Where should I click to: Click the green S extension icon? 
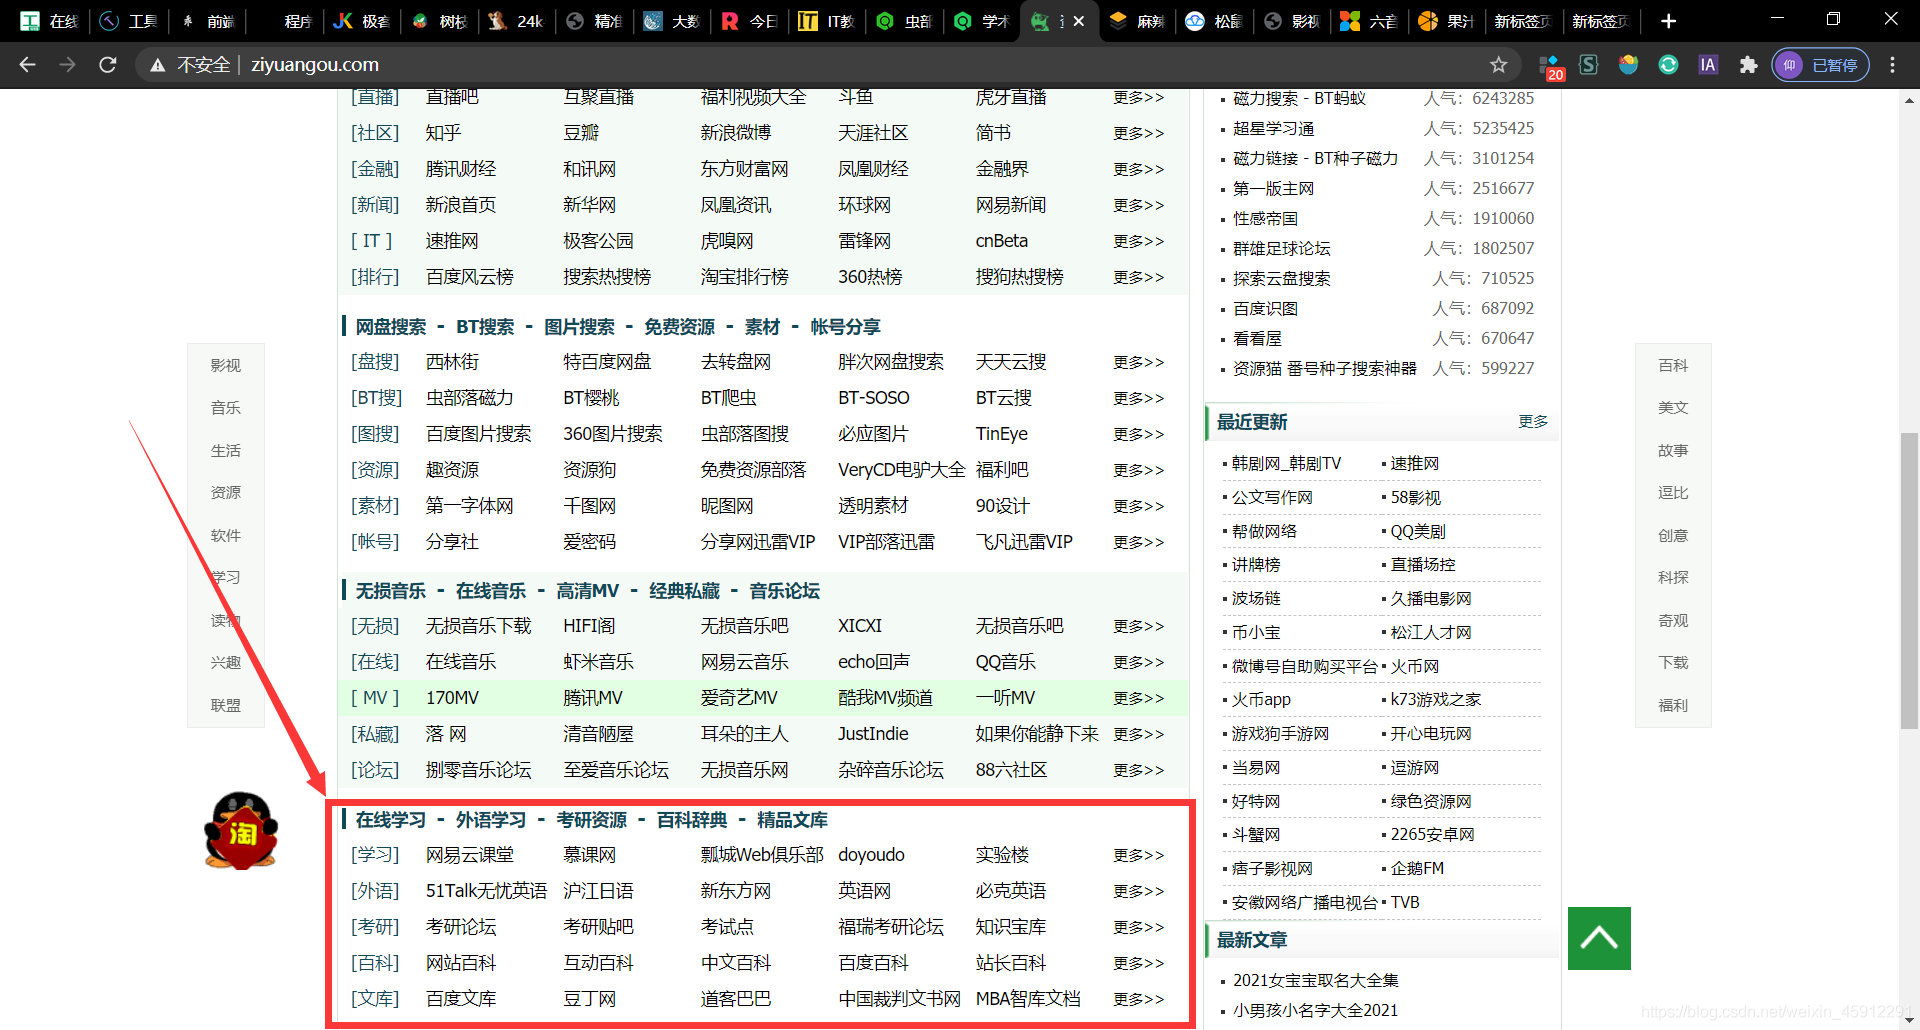(1588, 65)
